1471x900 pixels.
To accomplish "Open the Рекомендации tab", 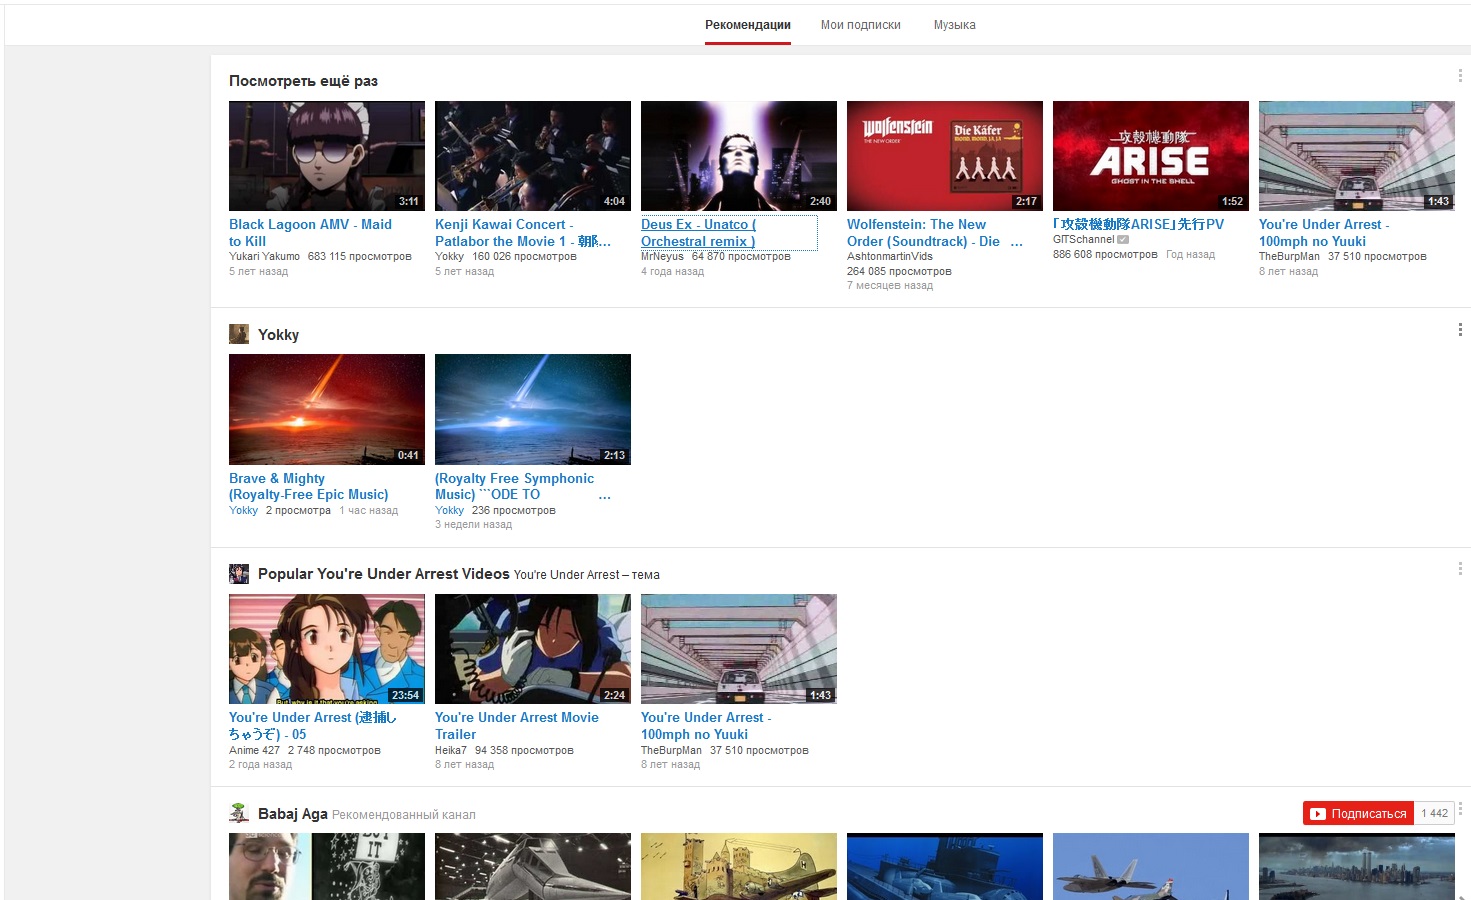I will (x=748, y=25).
